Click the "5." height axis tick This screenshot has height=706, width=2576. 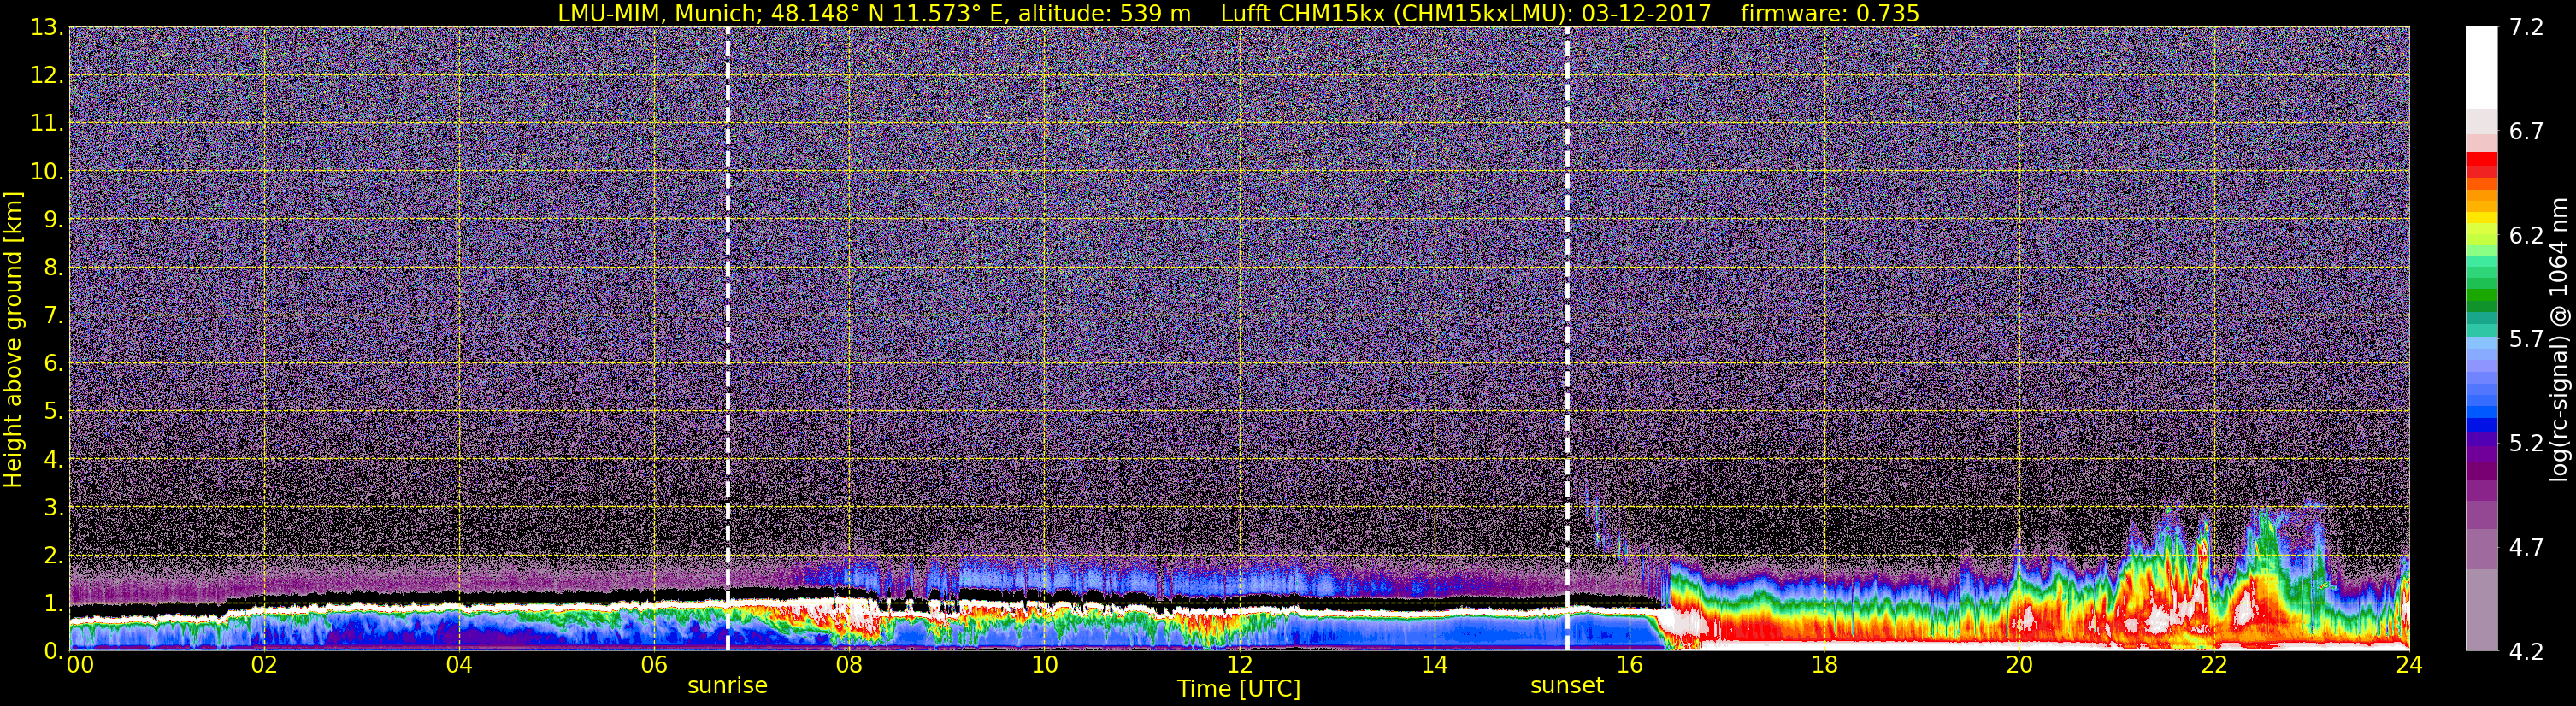(x=52, y=412)
